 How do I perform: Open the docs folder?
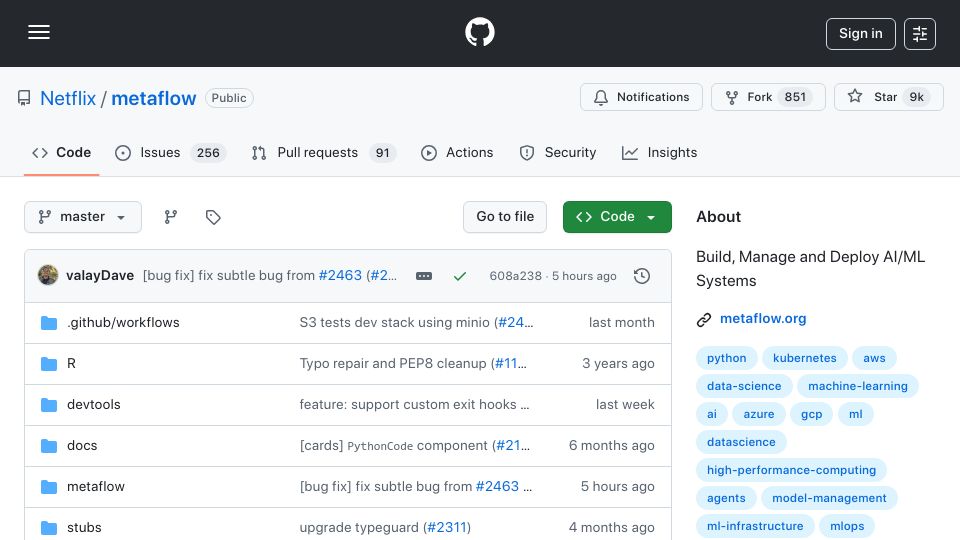coord(82,446)
